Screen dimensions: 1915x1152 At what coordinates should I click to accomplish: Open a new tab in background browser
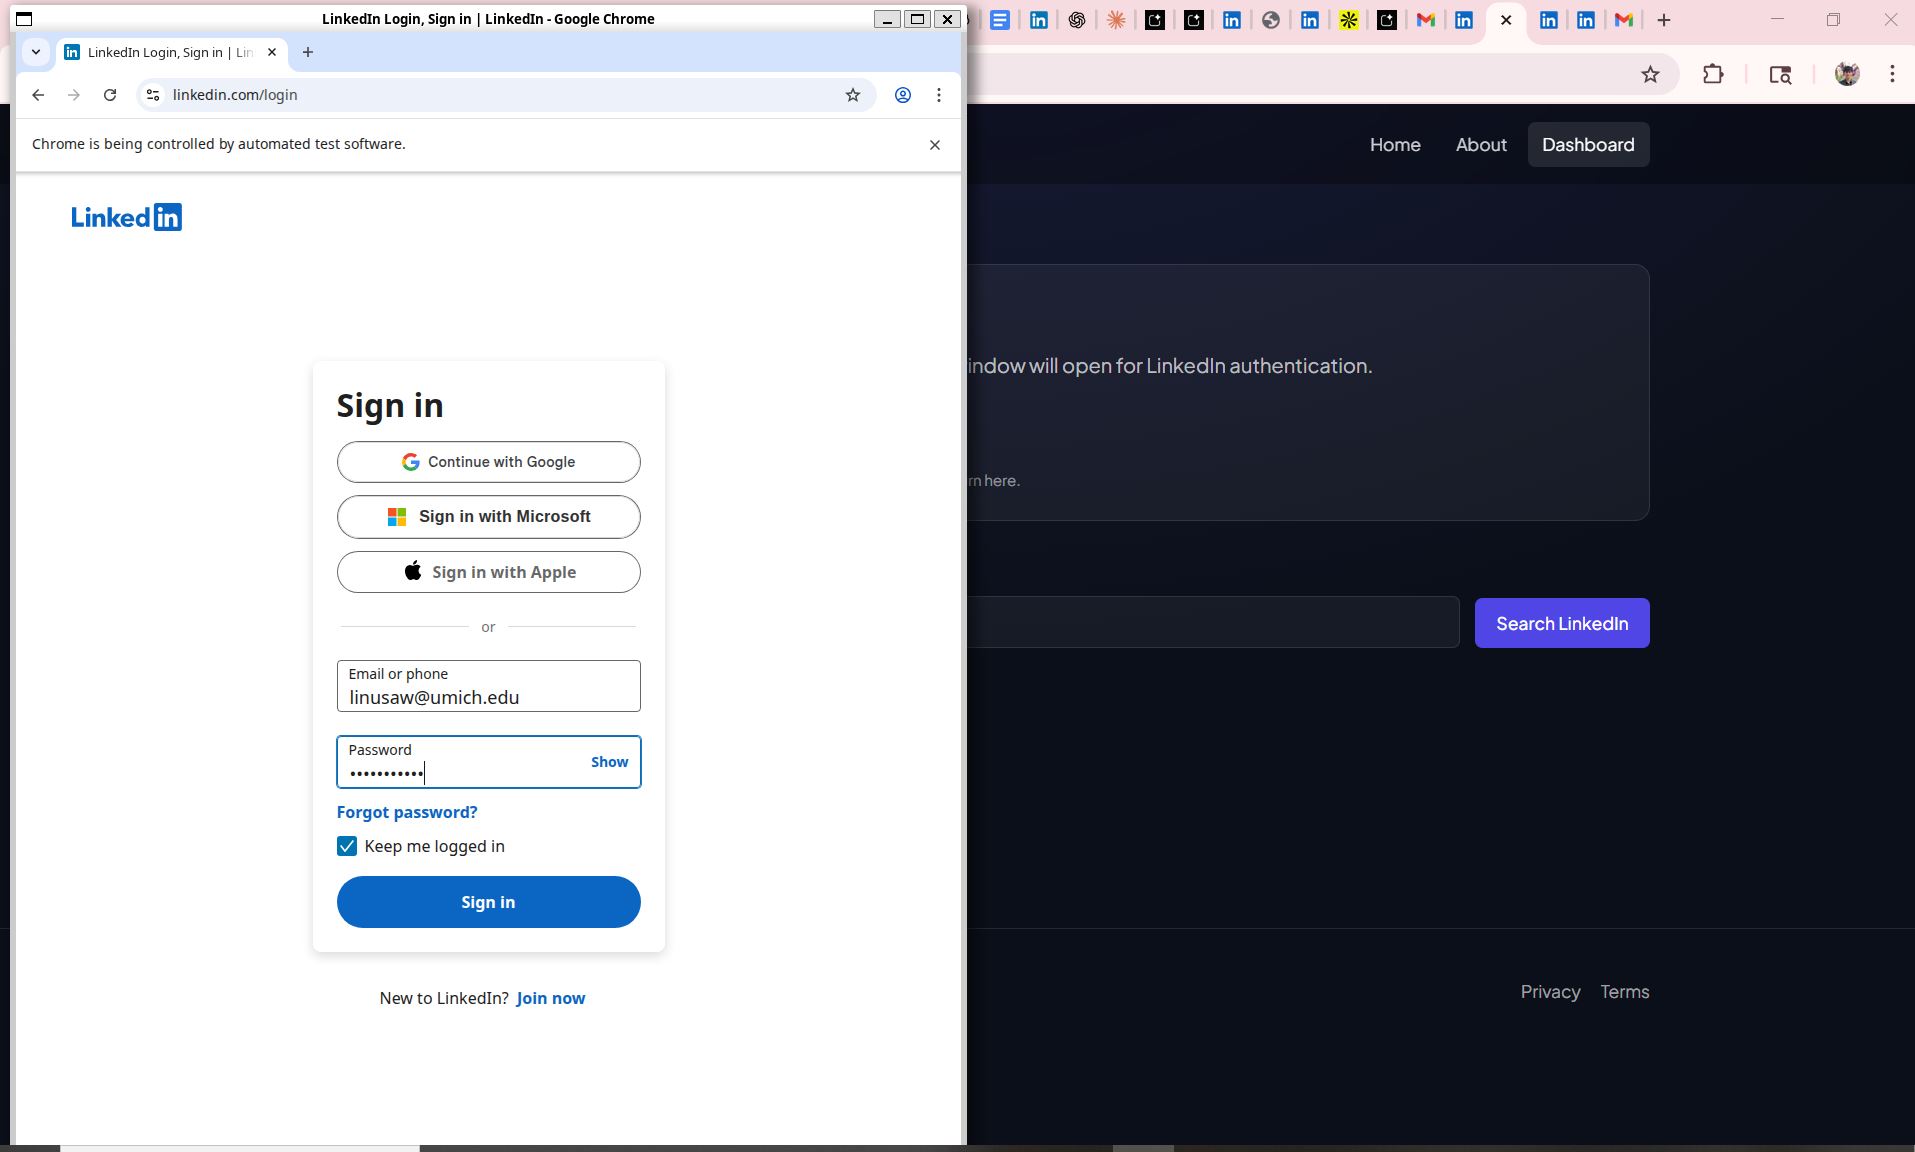click(x=1664, y=20)
